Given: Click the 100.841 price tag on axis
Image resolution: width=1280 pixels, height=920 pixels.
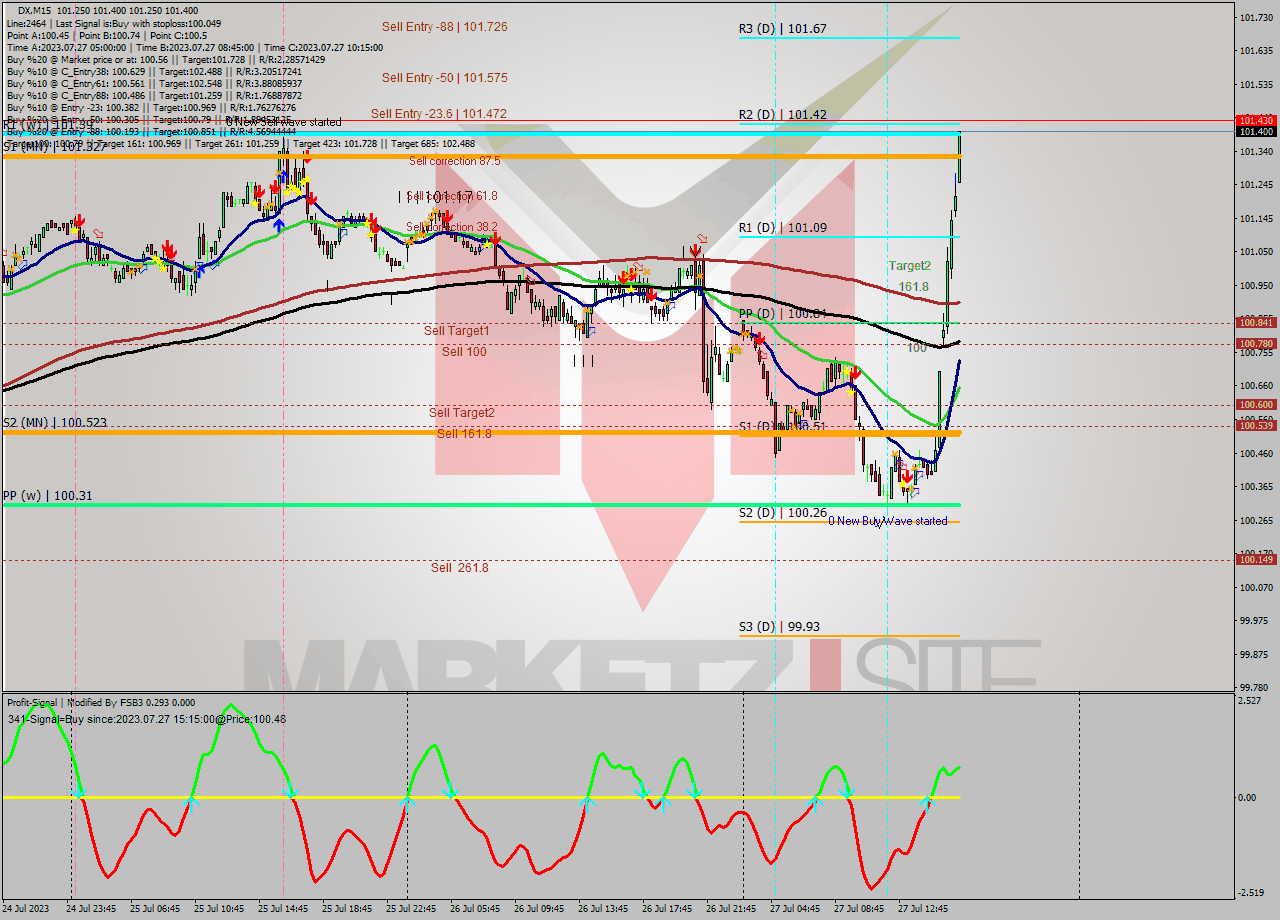Looking at the screenshot, I should tap(1256, 322).
